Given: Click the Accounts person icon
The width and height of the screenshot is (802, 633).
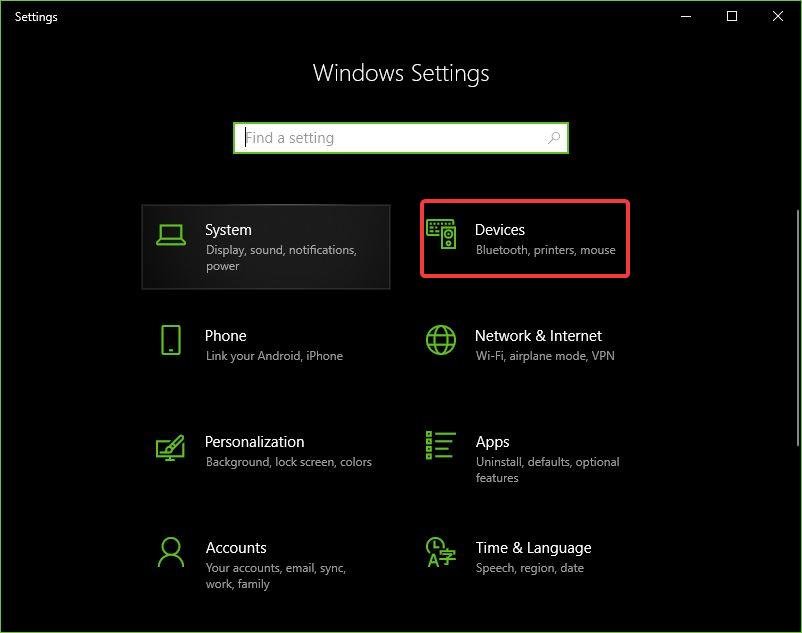Looking at the screenshot, I should tap(171, 552).
